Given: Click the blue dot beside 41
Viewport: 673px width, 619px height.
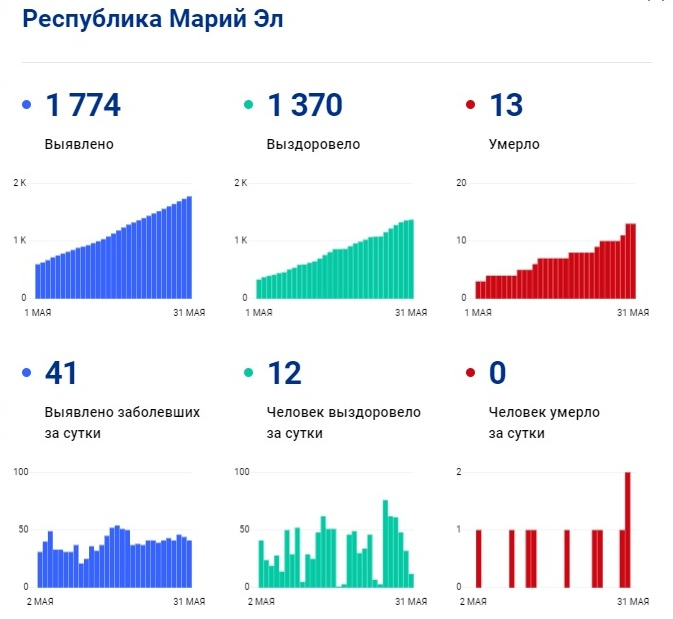Looking at the screenshot, I should coord(27,374).
